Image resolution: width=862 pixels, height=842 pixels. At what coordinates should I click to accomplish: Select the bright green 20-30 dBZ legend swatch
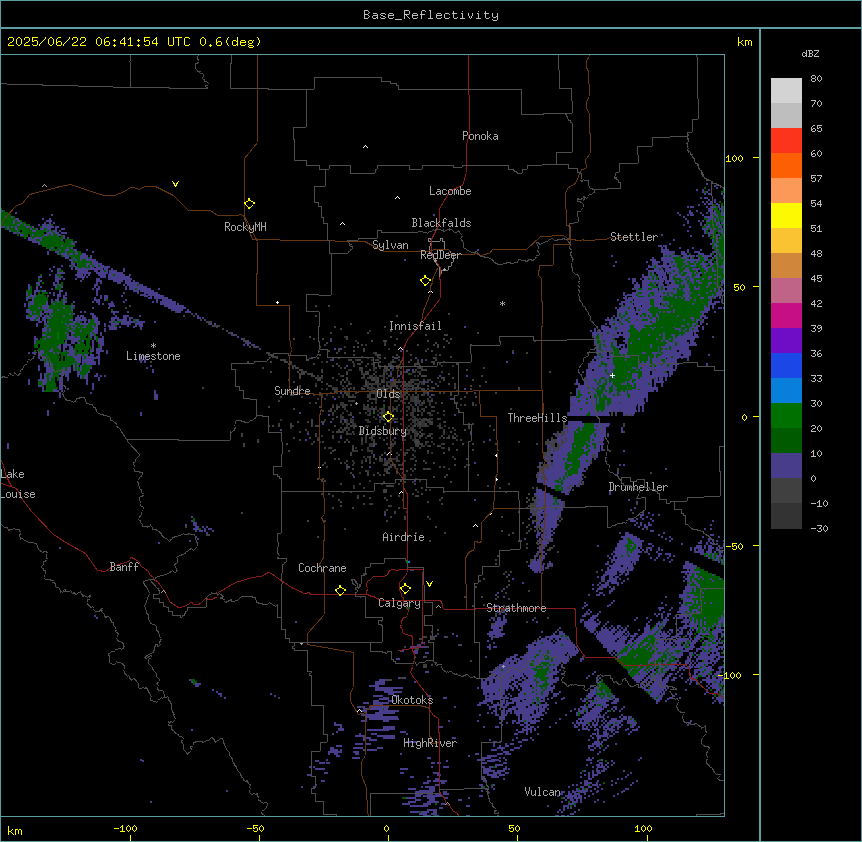(786, 416)
